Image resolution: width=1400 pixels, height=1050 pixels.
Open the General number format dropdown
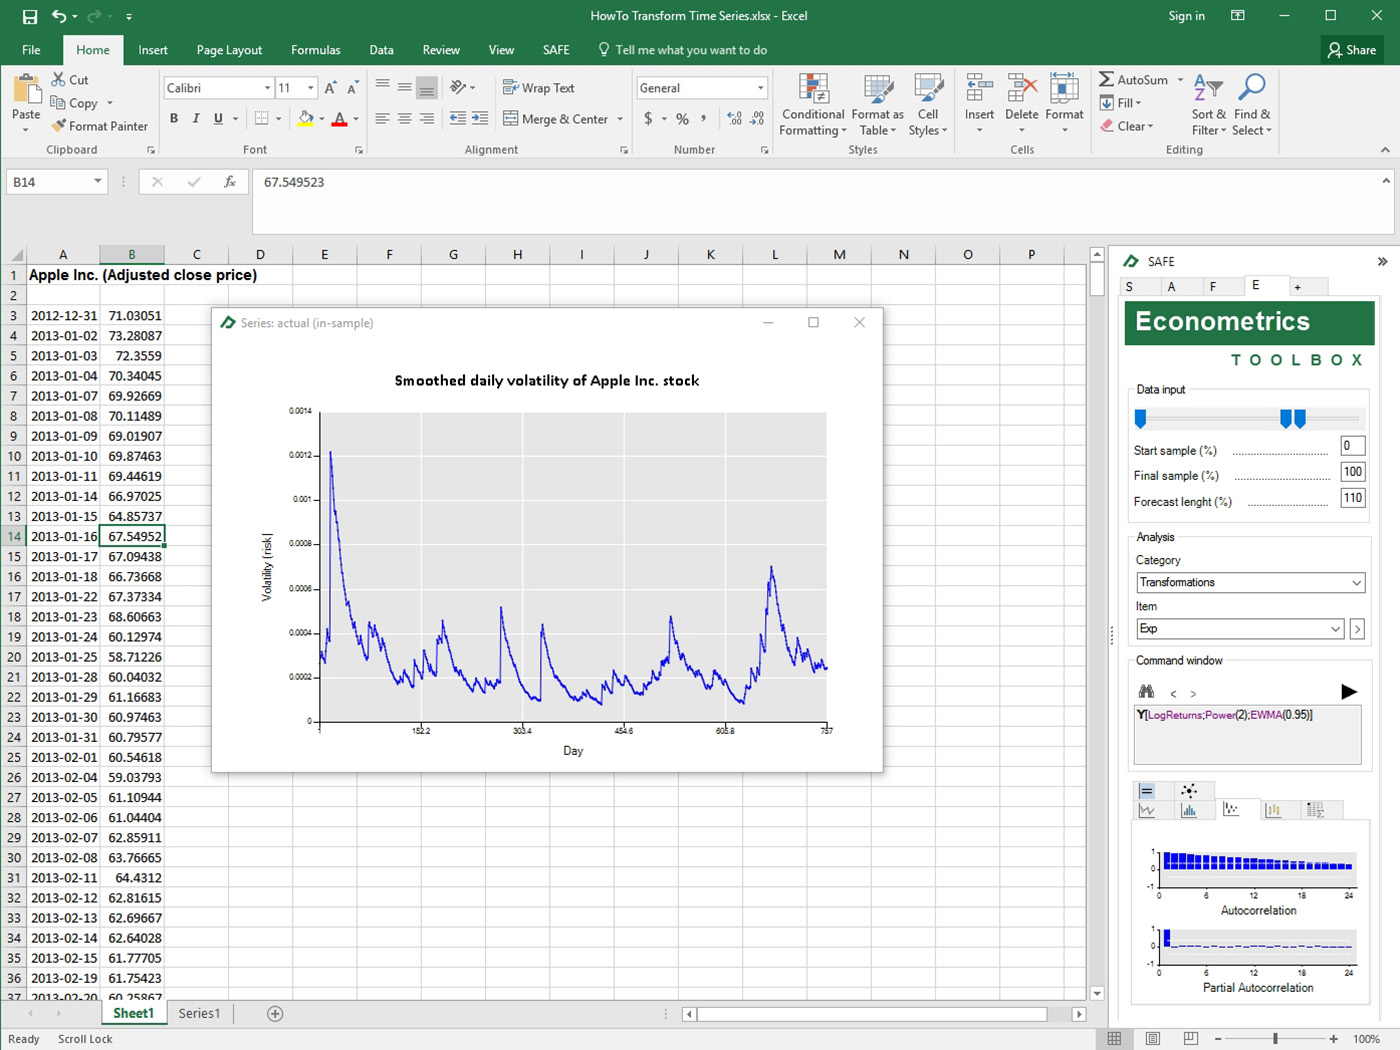click(760, 88)
